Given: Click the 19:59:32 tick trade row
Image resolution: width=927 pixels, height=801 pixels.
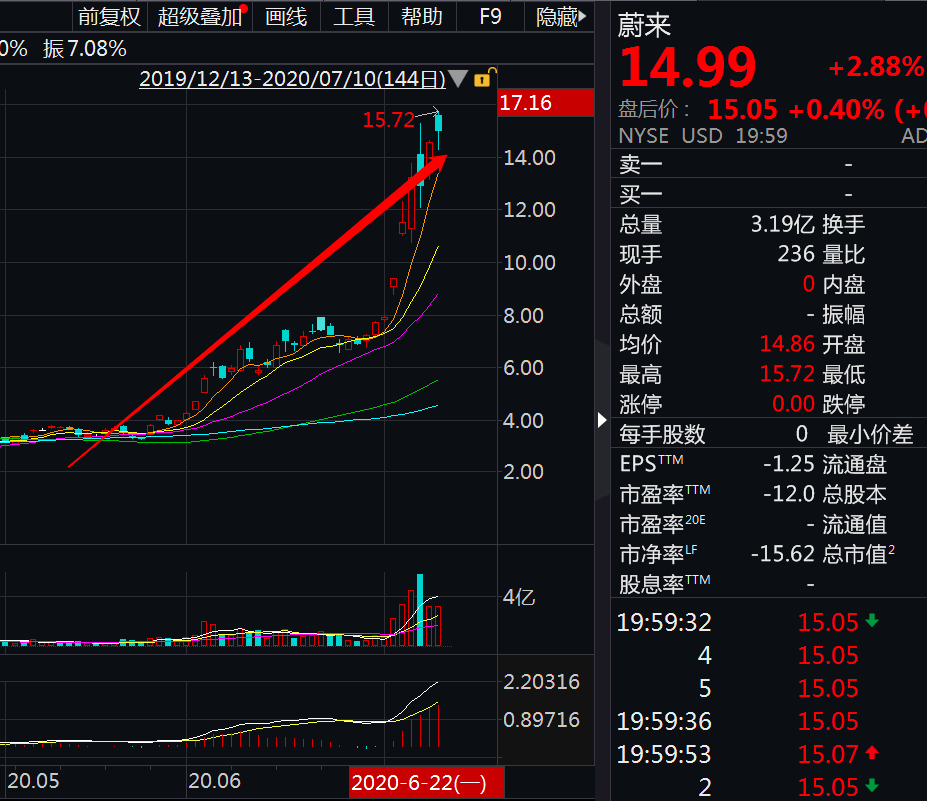Looking at the screenshot, I should pos(769,622).
